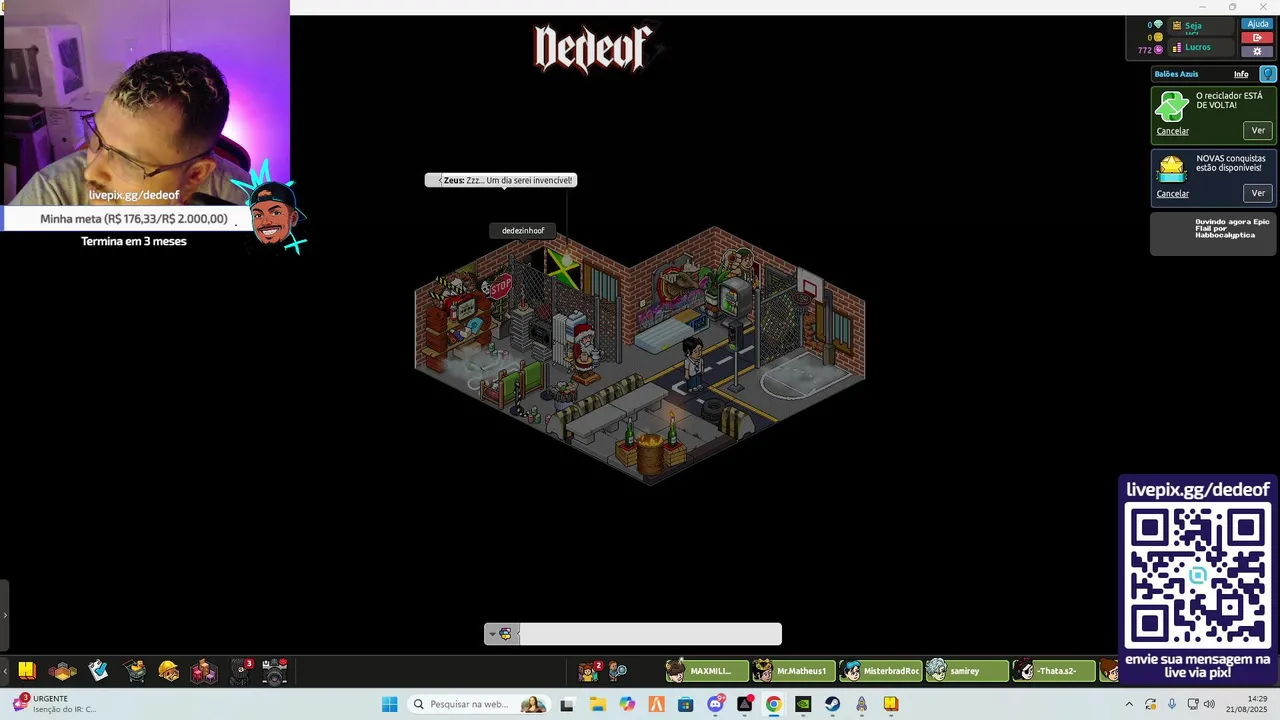This screenshot has width=1280, height=720.
Task: Collapse the bottom toolbar left arrow
Action: (x=5, y=671)
